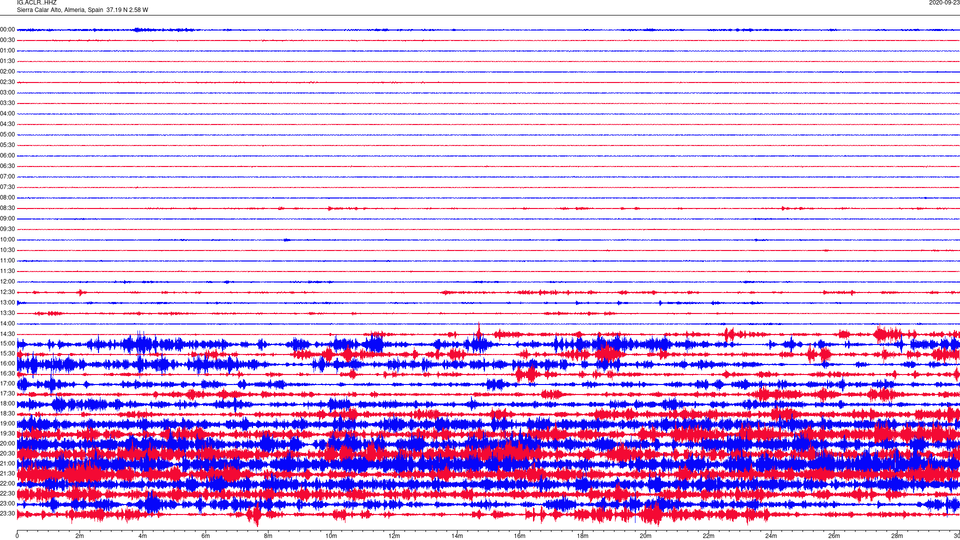Click the '04:00' time row label

click(x=7, y=114)
